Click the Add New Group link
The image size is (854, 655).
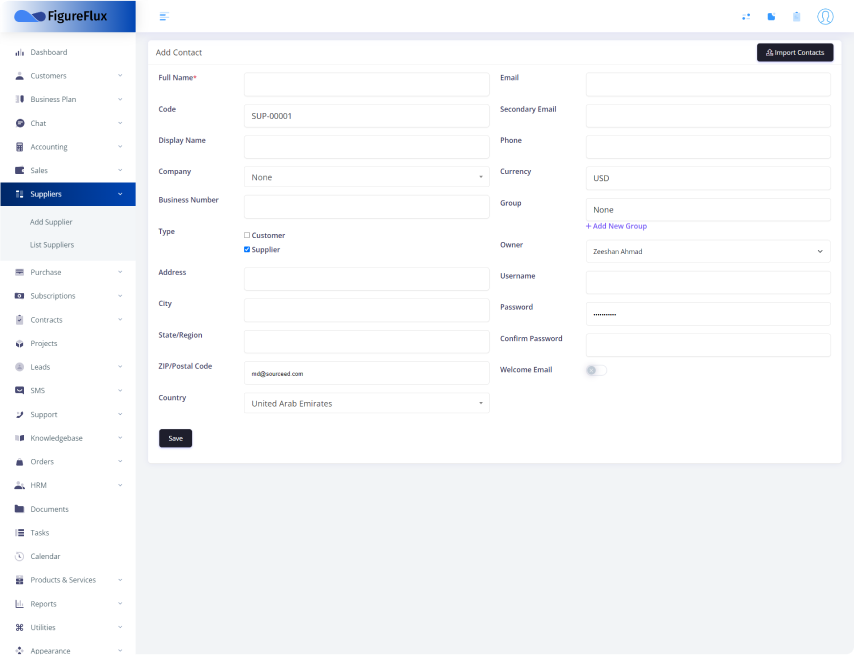(616, 226)
